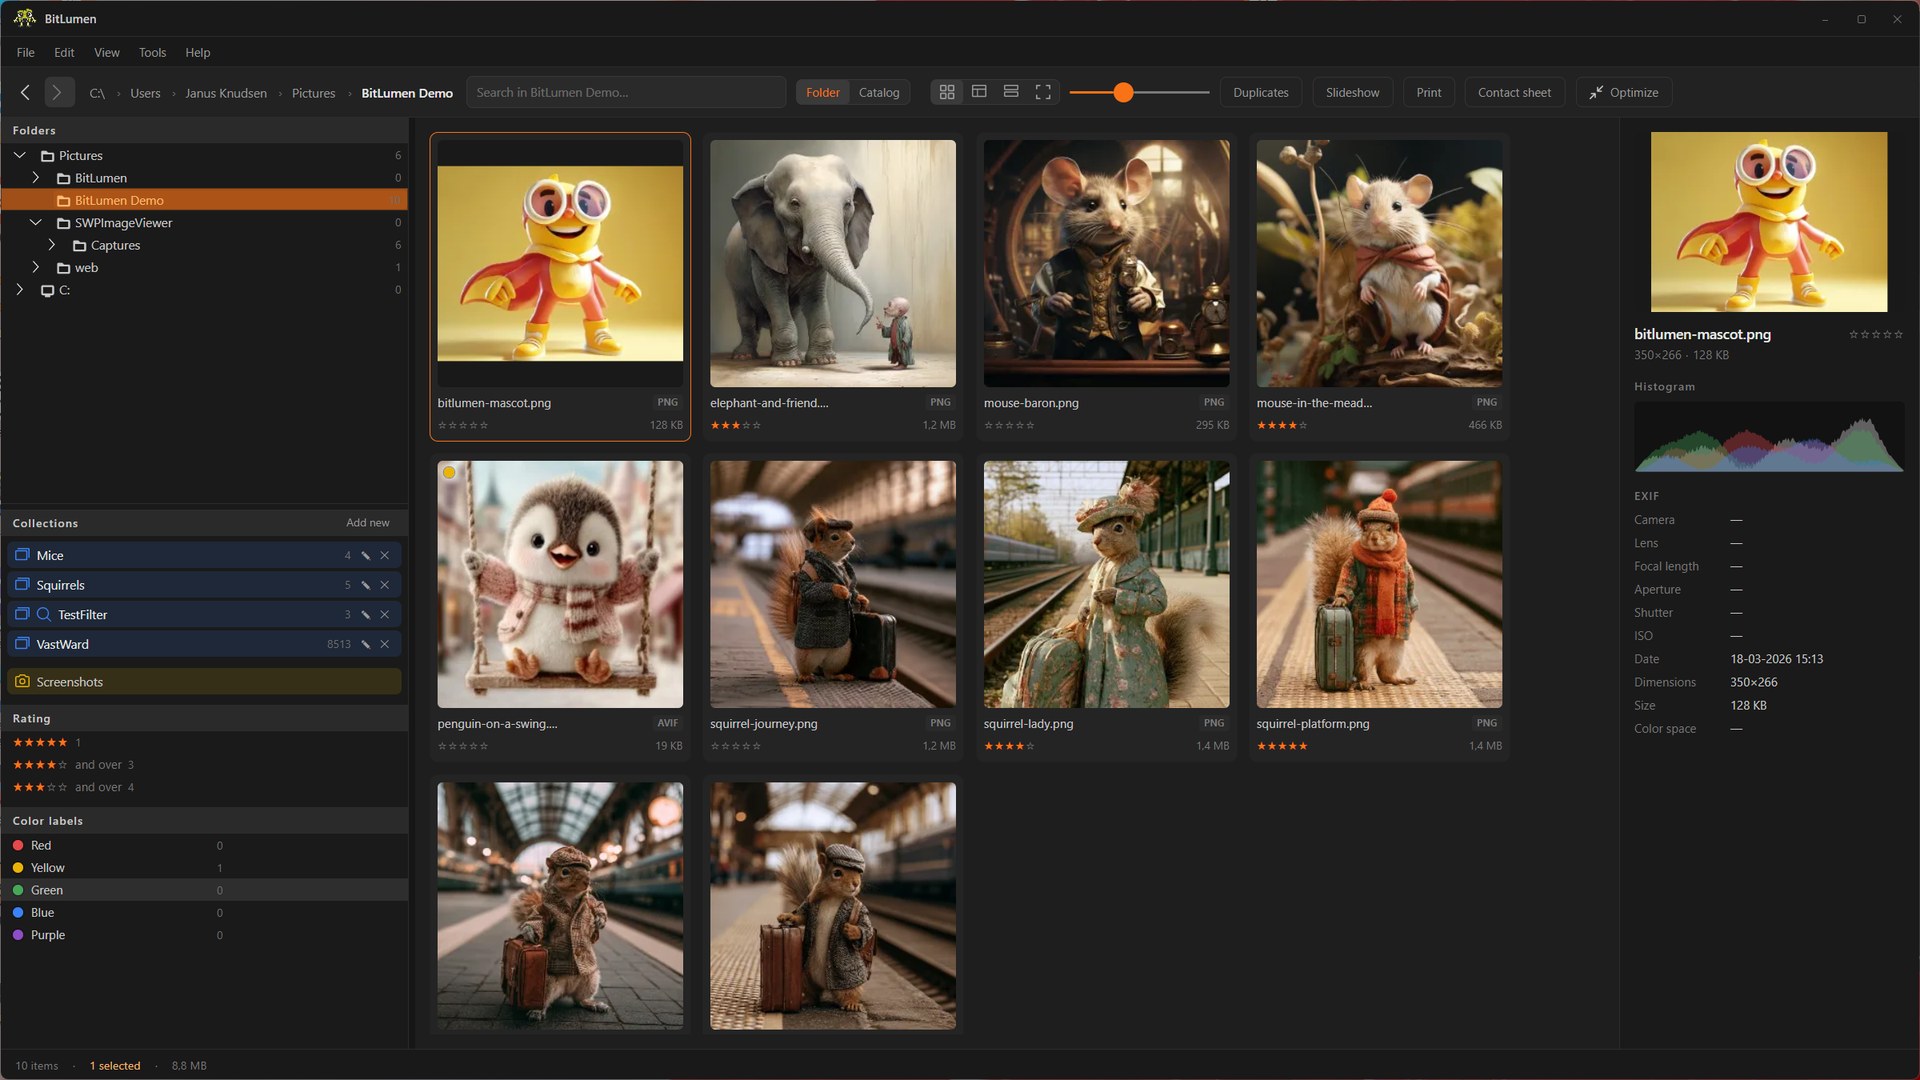Switch to grid thumbnail view icon
Screen dimensions: 1920x1080
point(947,92)
